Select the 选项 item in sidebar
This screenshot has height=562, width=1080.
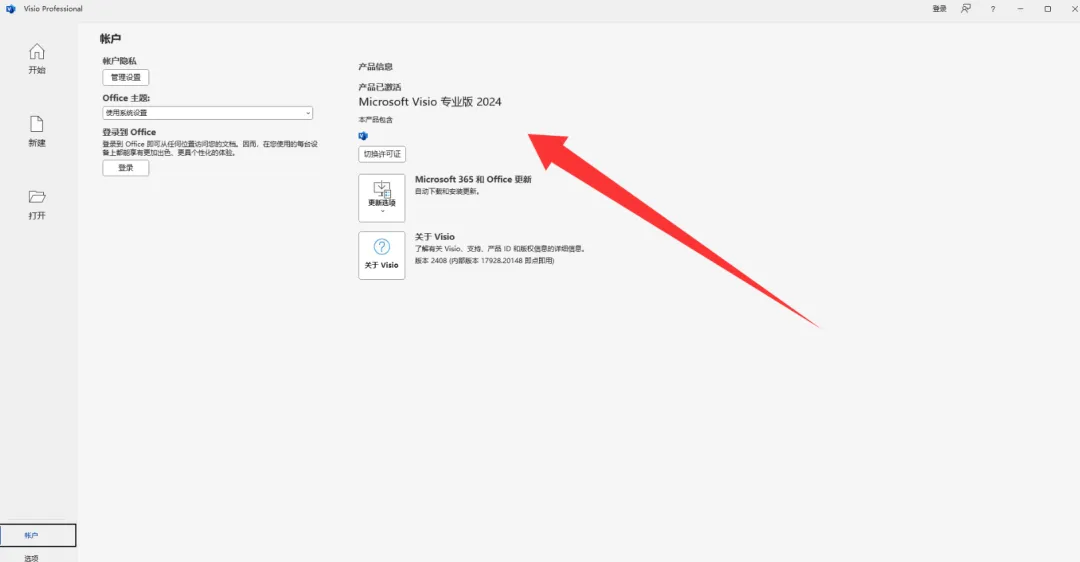click(32, 558)
